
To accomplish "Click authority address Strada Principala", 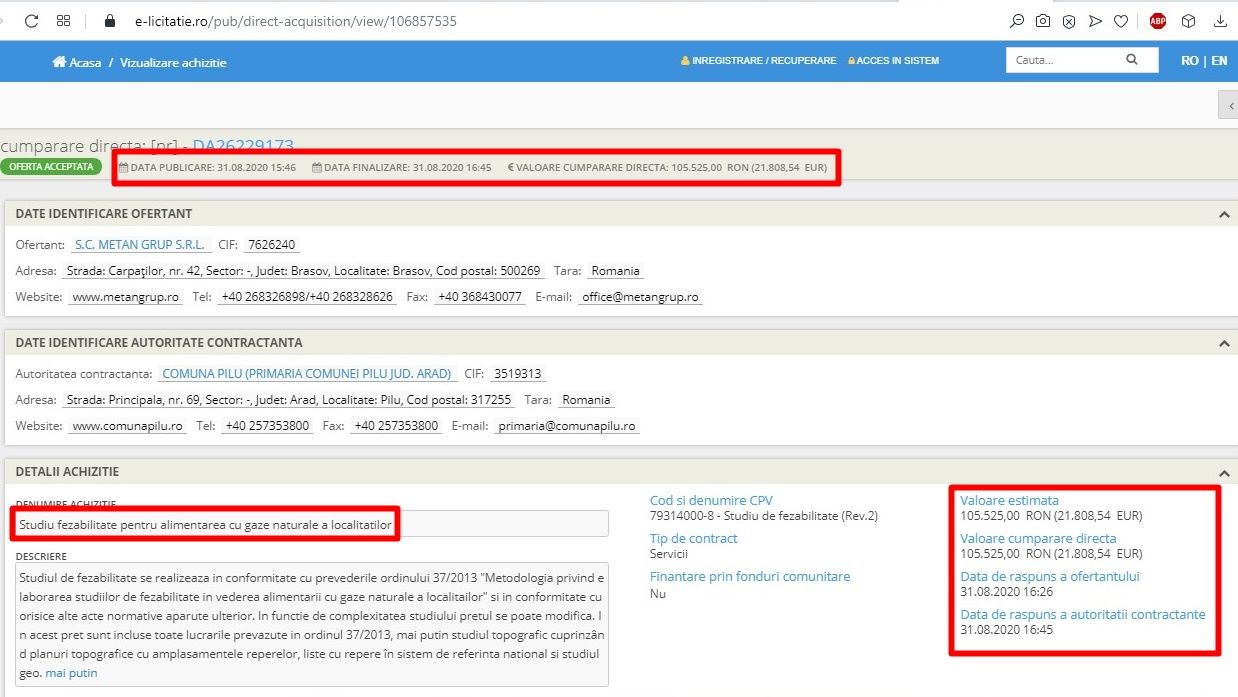I will (288, 400).
